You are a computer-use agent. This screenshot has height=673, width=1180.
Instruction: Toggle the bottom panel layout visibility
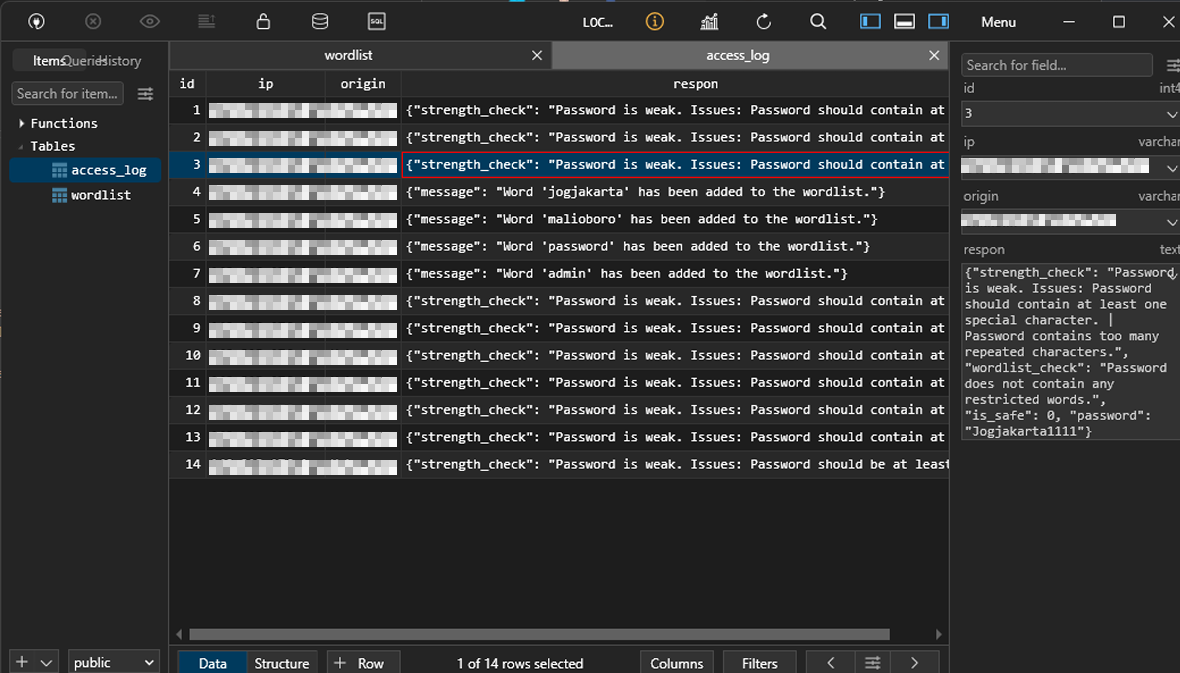click(904, 21)
